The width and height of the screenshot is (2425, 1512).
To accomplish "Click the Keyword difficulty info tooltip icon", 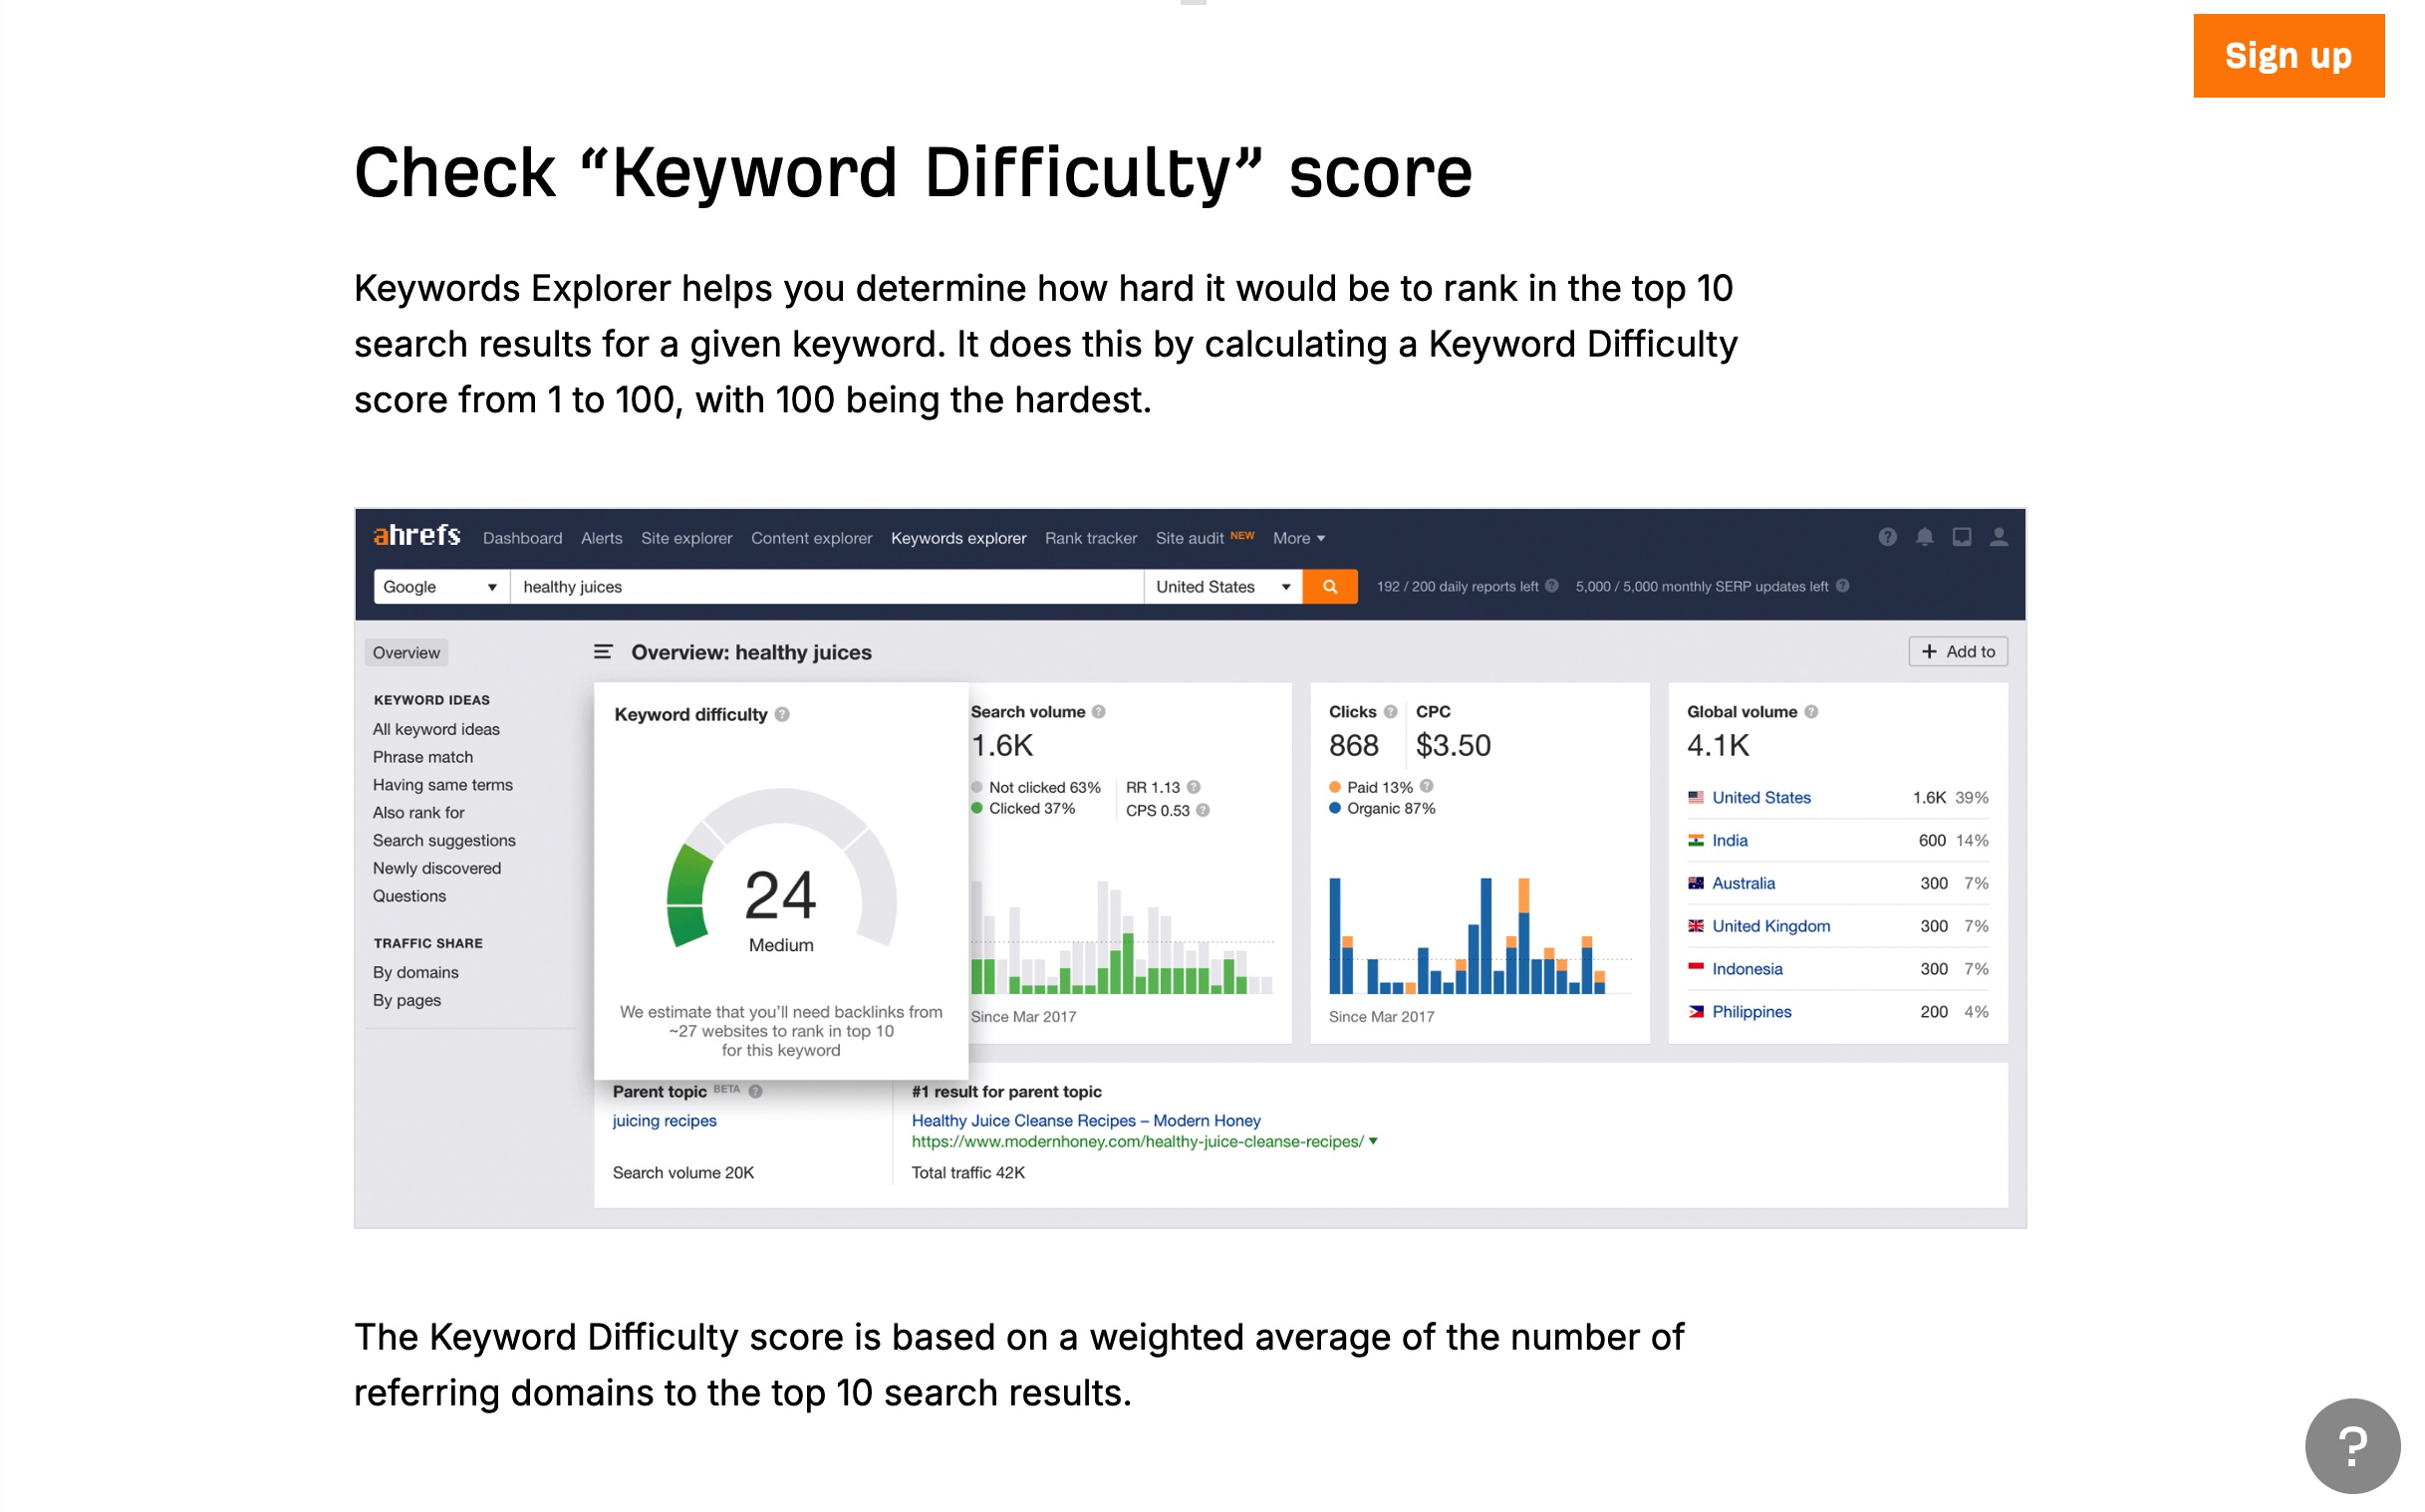I will [784, 716].
